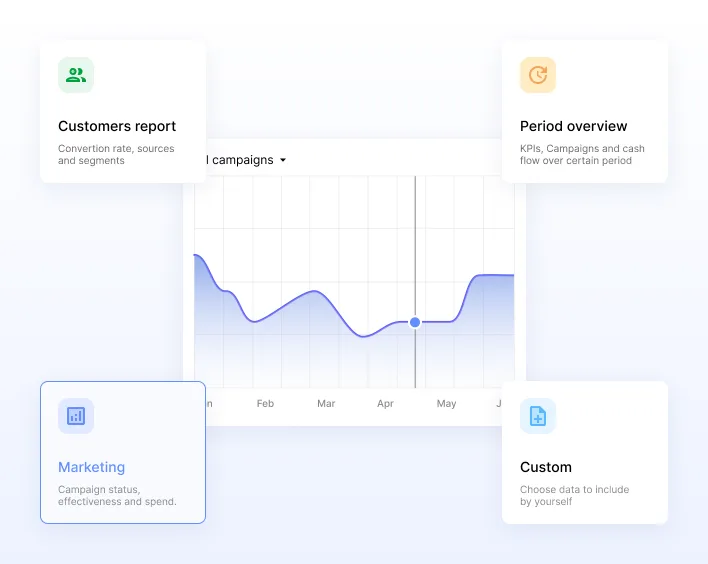This screenshot has height=564, width=708.
Task: Select the Customers report title
Action: point(117,126)
